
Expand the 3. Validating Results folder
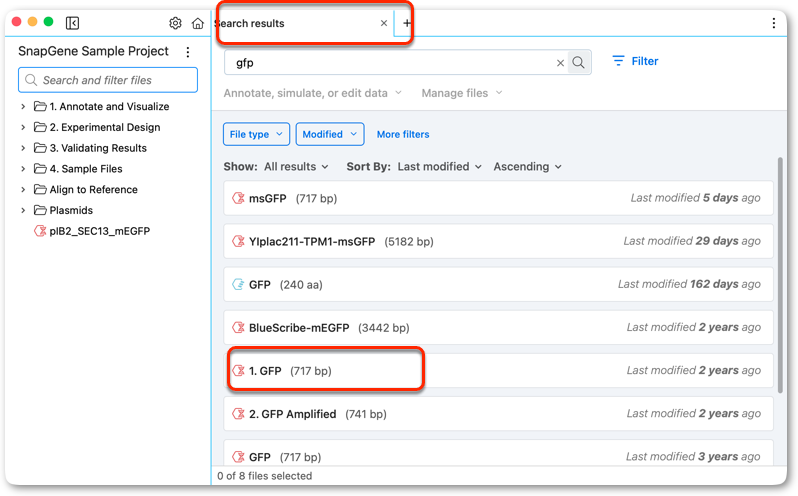23,148
